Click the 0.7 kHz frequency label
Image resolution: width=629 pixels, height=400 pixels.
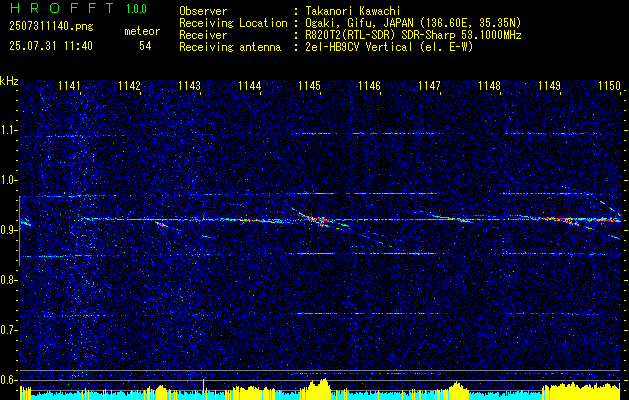(x=7, y=330)
